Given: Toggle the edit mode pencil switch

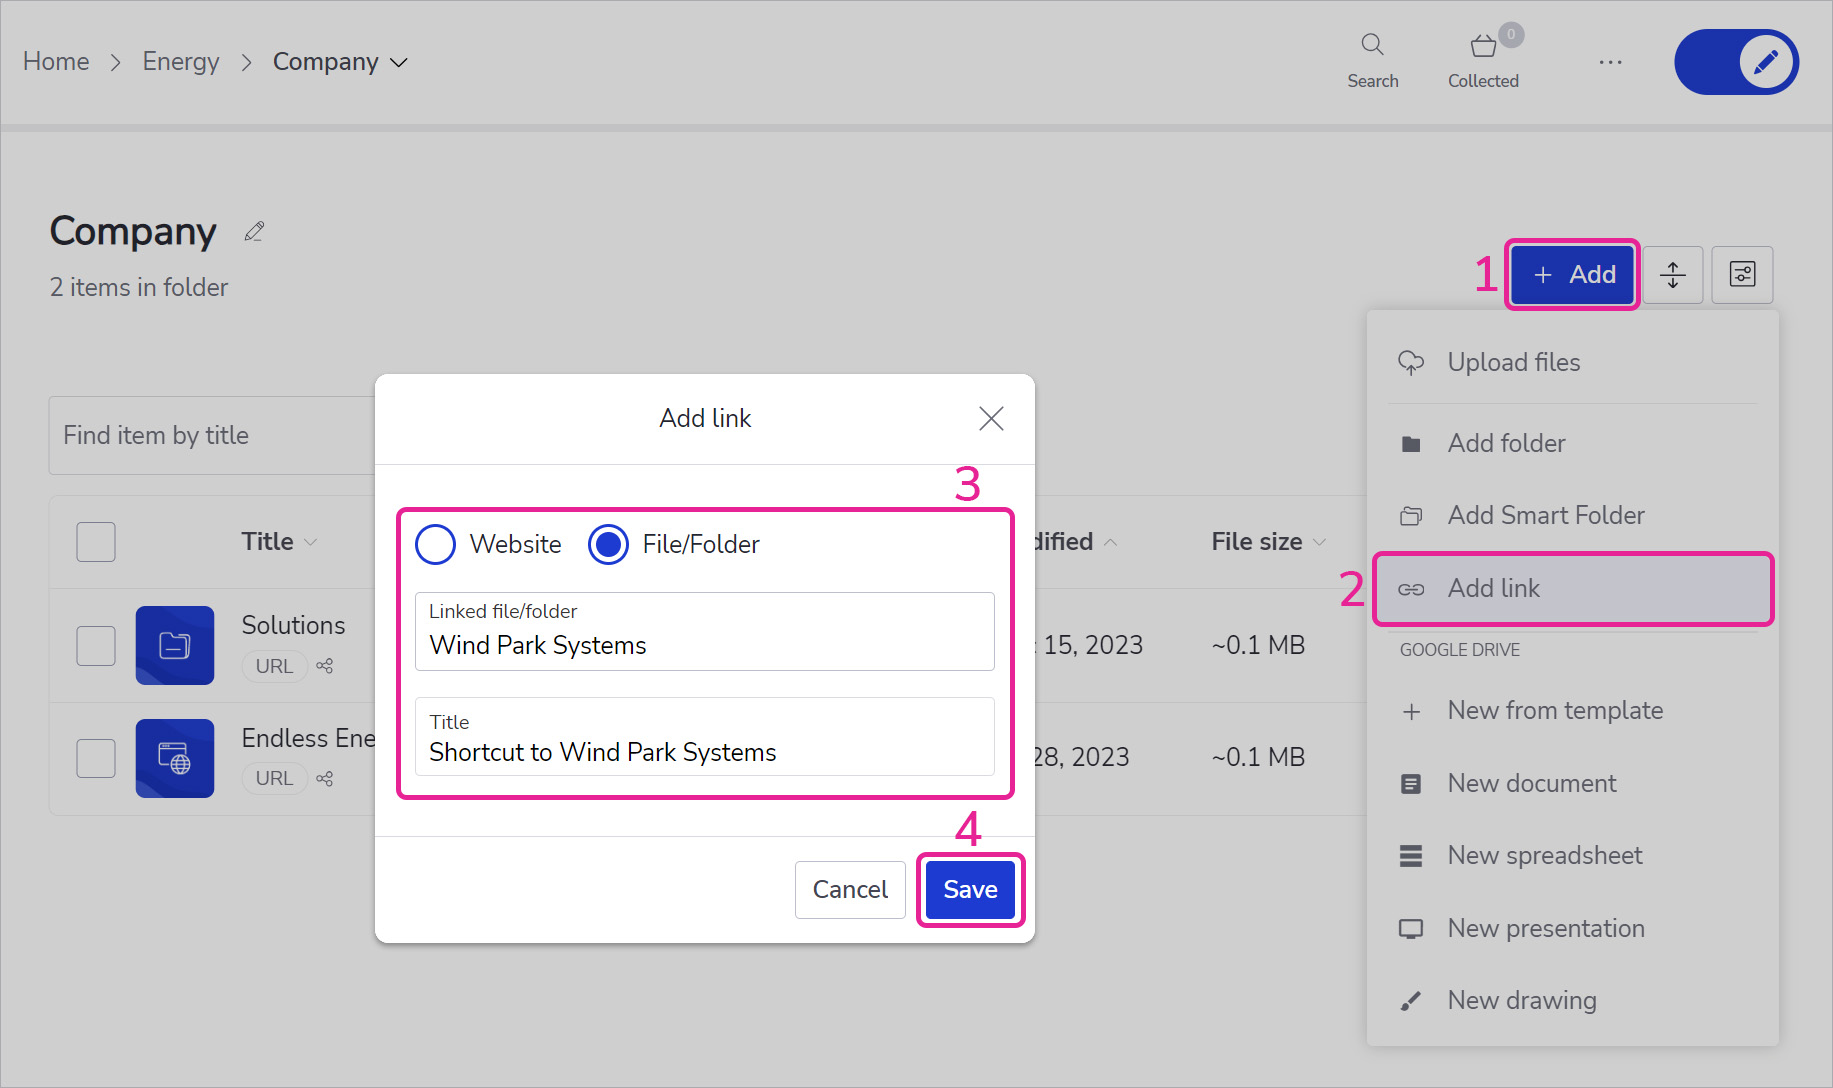Looking at the screenshot, I should pyautogui.click(x=1736, y=62).
